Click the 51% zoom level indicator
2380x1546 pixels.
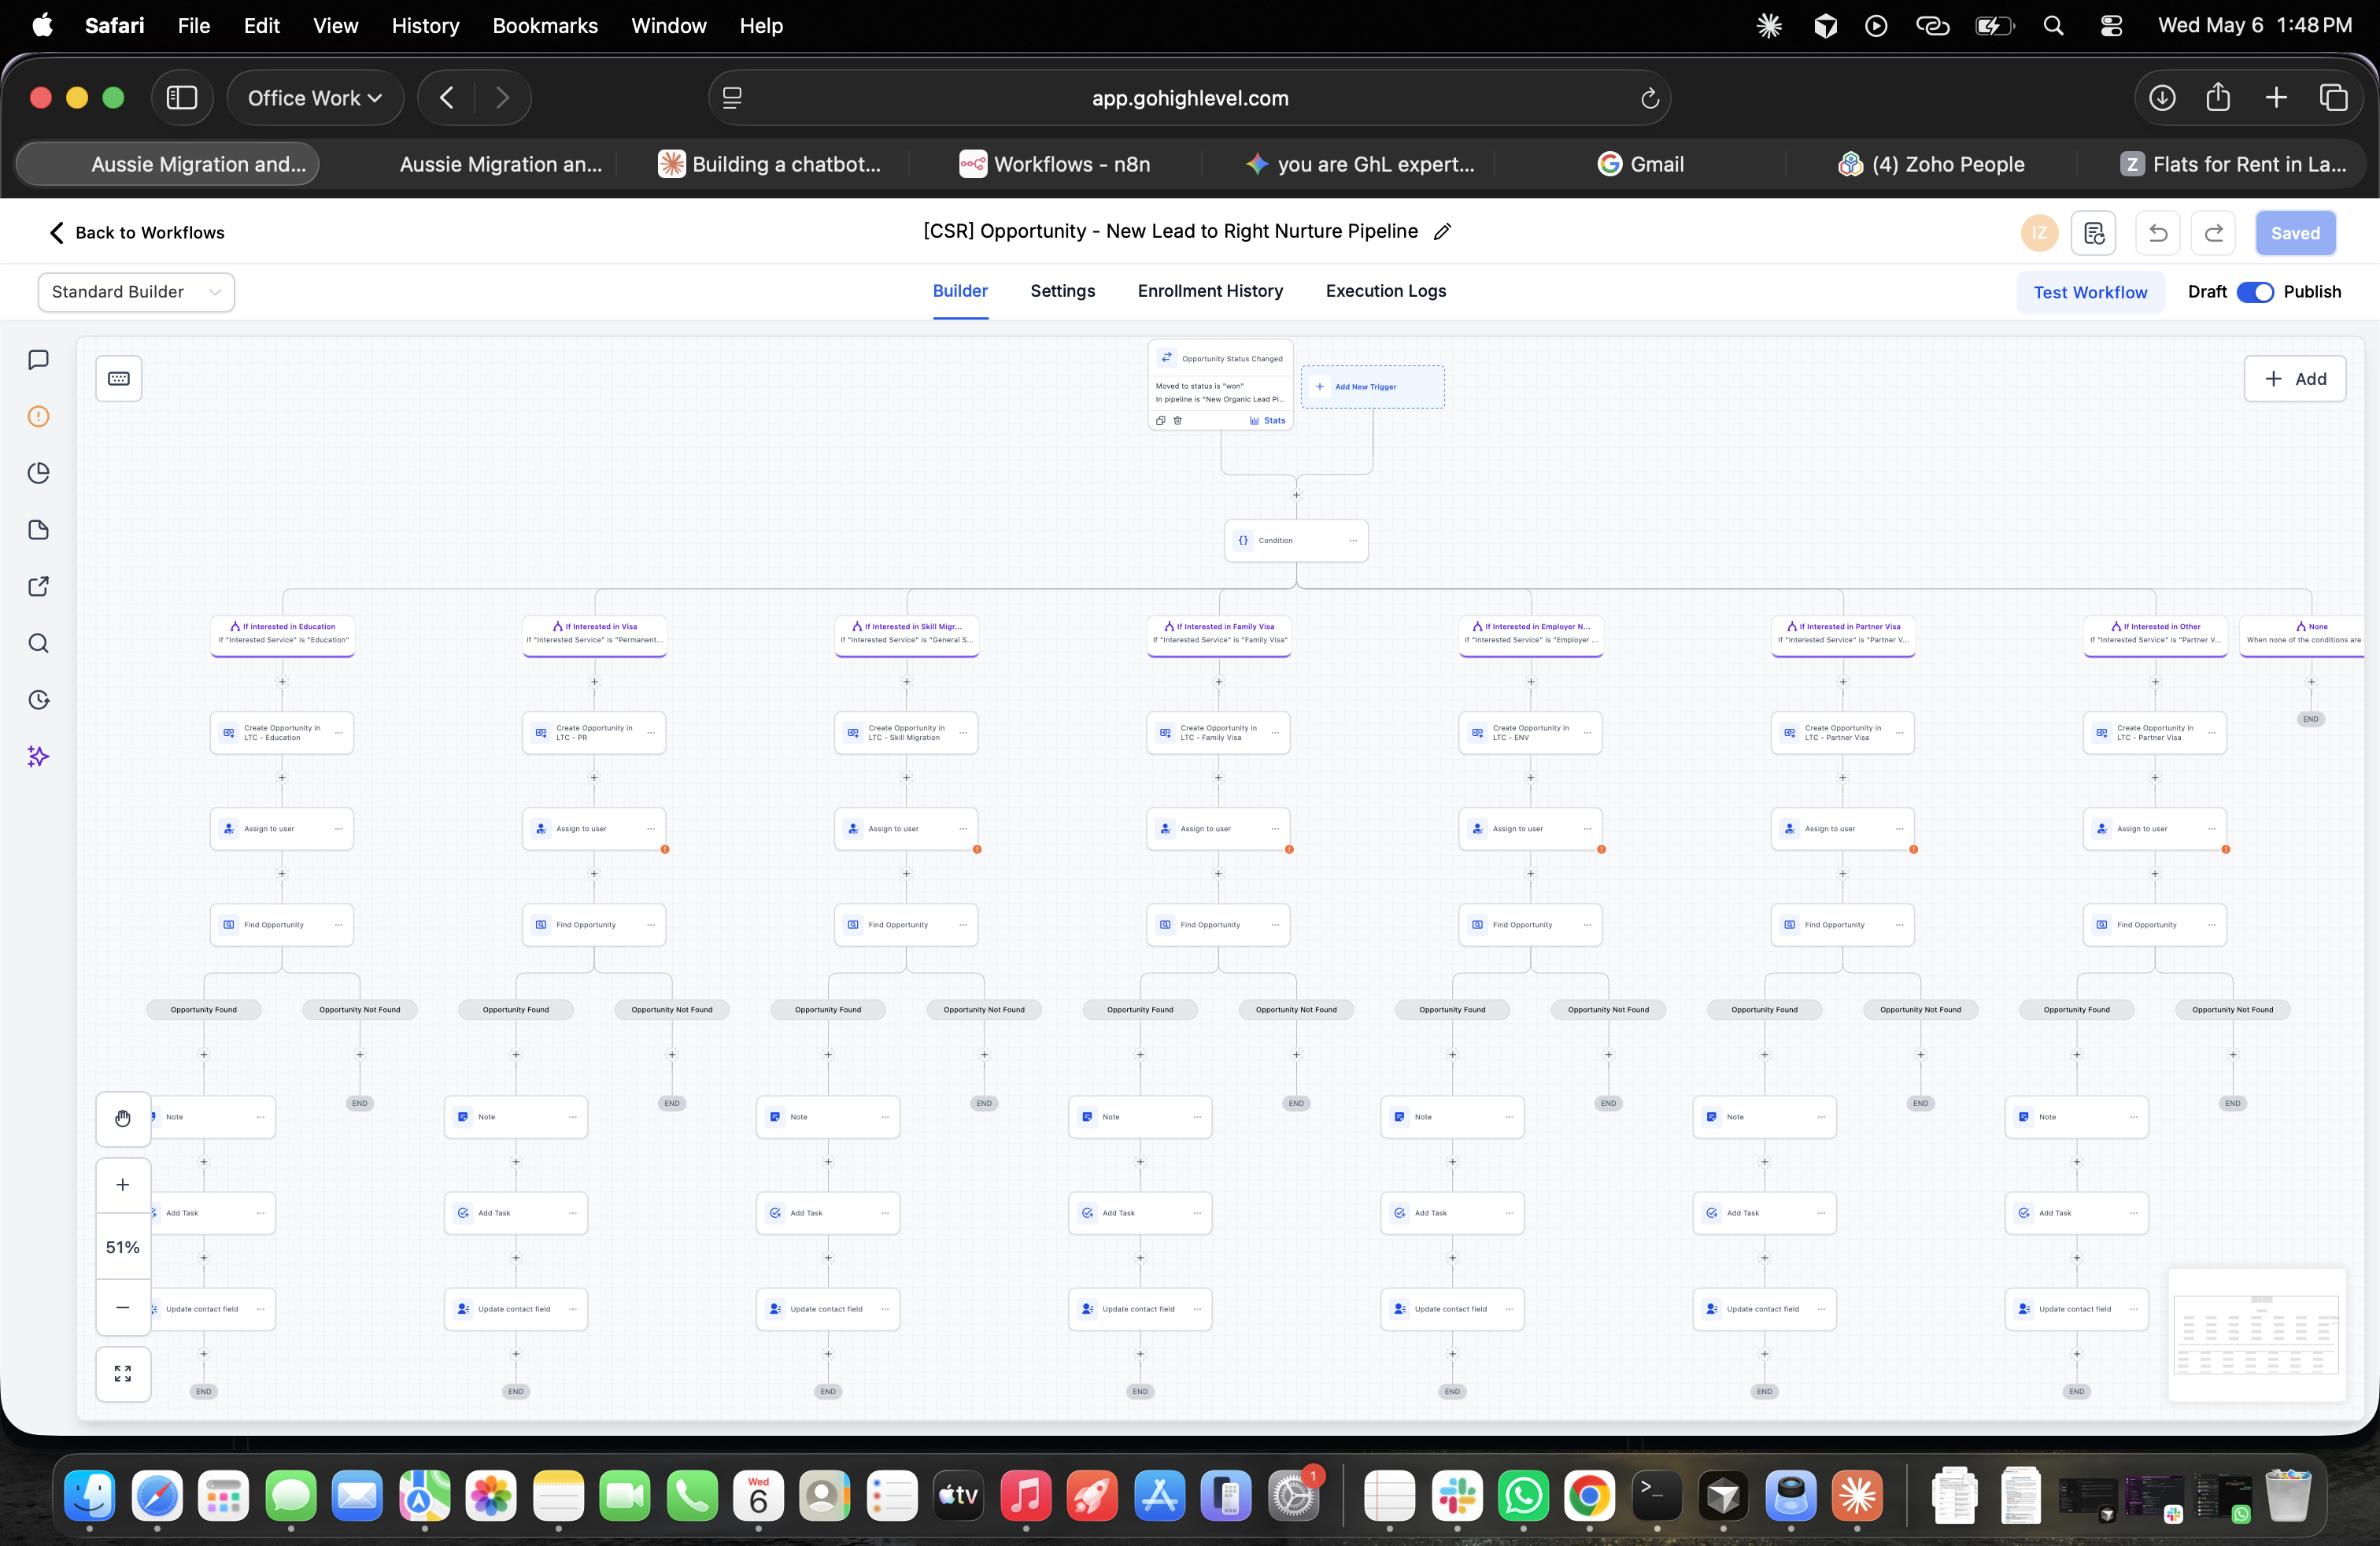[x=123, y=1247]
